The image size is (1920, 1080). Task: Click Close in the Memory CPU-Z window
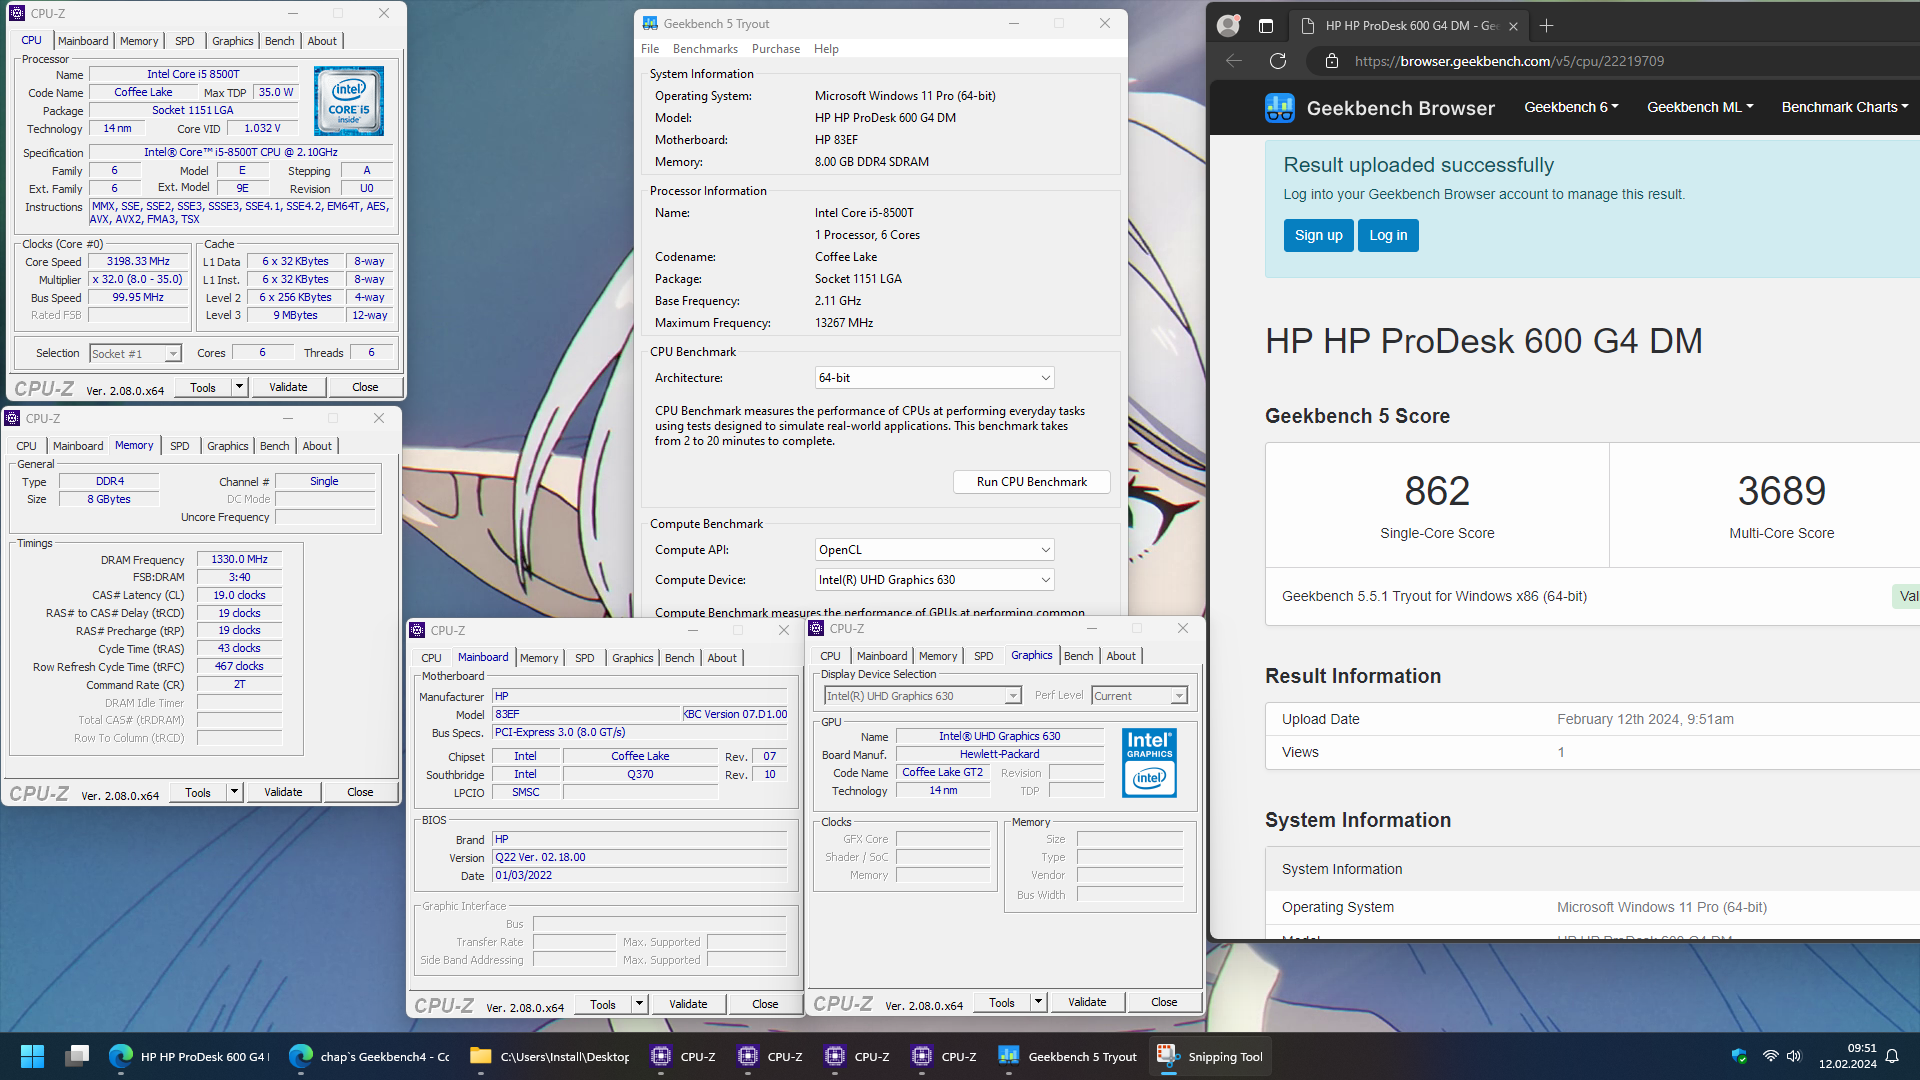tap(360, 792)
